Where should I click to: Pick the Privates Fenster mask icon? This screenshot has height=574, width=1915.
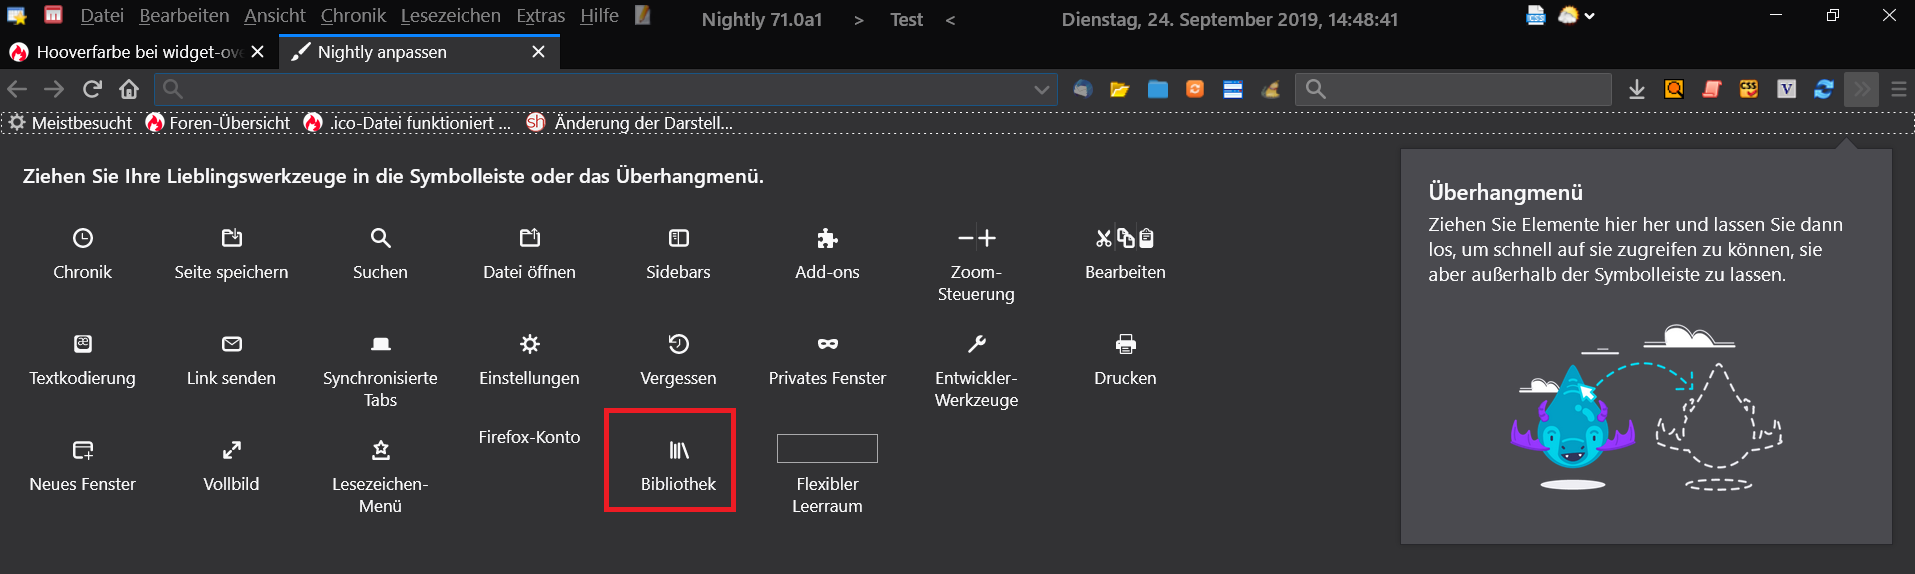827,344
